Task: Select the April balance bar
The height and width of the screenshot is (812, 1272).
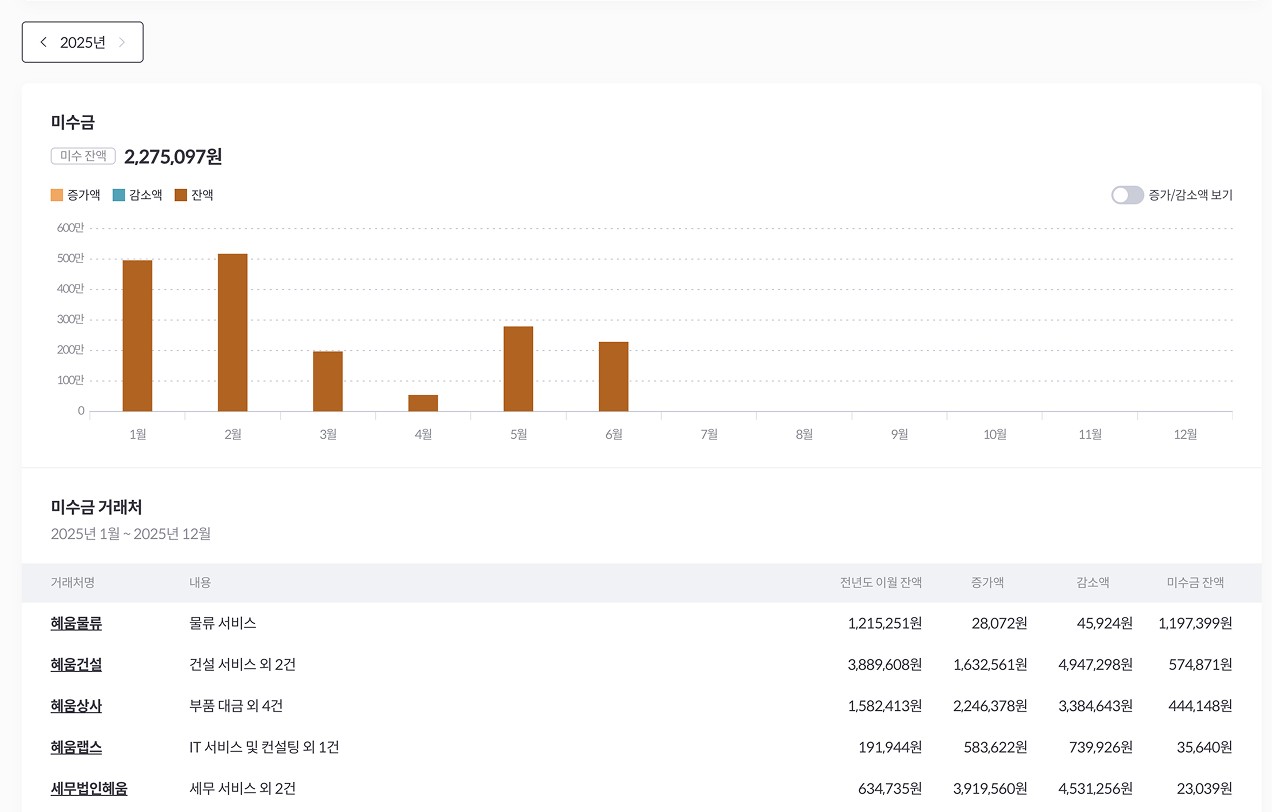Action: click(423, 403)
